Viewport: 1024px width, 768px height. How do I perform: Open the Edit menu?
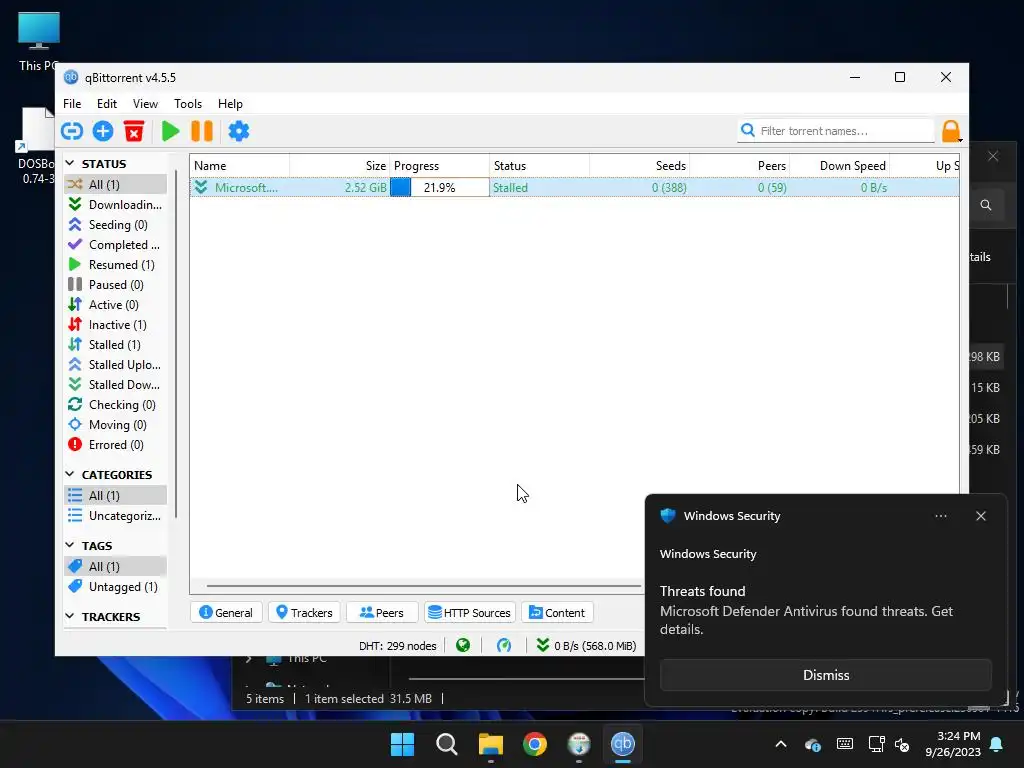pos(106,104)
